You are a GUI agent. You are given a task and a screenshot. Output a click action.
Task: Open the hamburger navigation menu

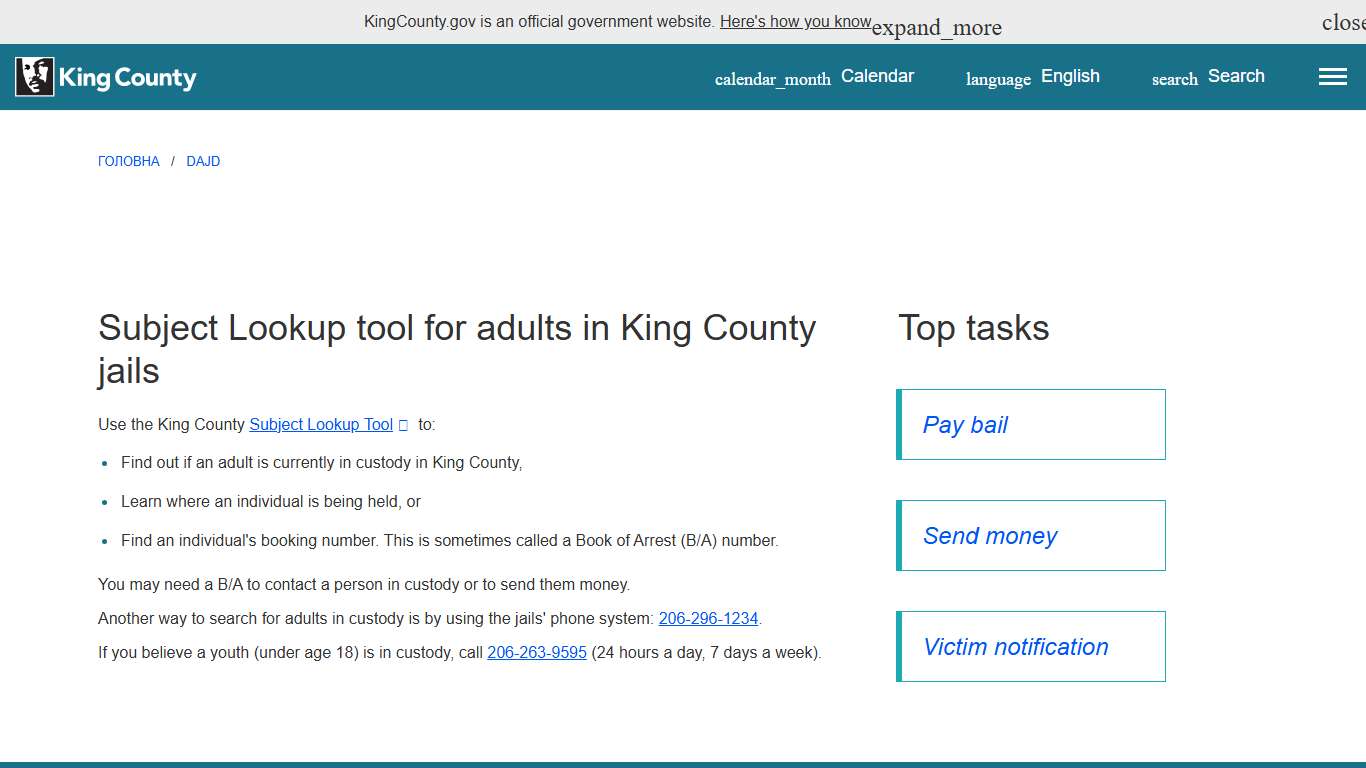coord(1332,76)
